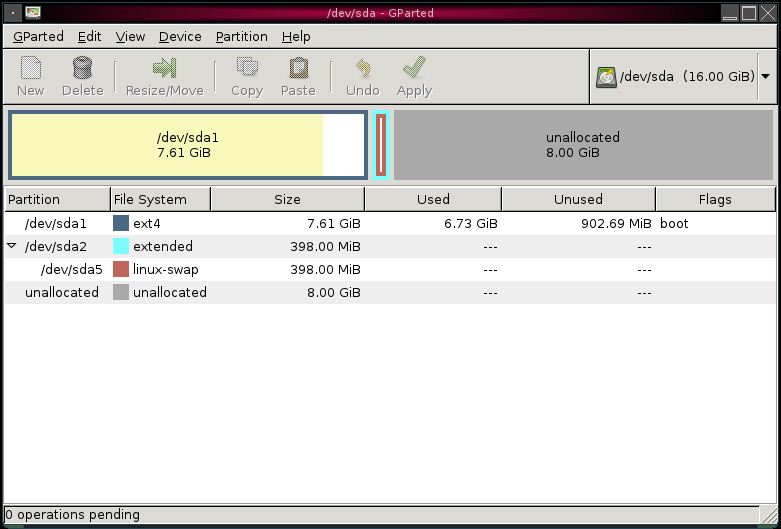Open the Edit menu
This screenshot has width=781, height=529.
(89, 36)
